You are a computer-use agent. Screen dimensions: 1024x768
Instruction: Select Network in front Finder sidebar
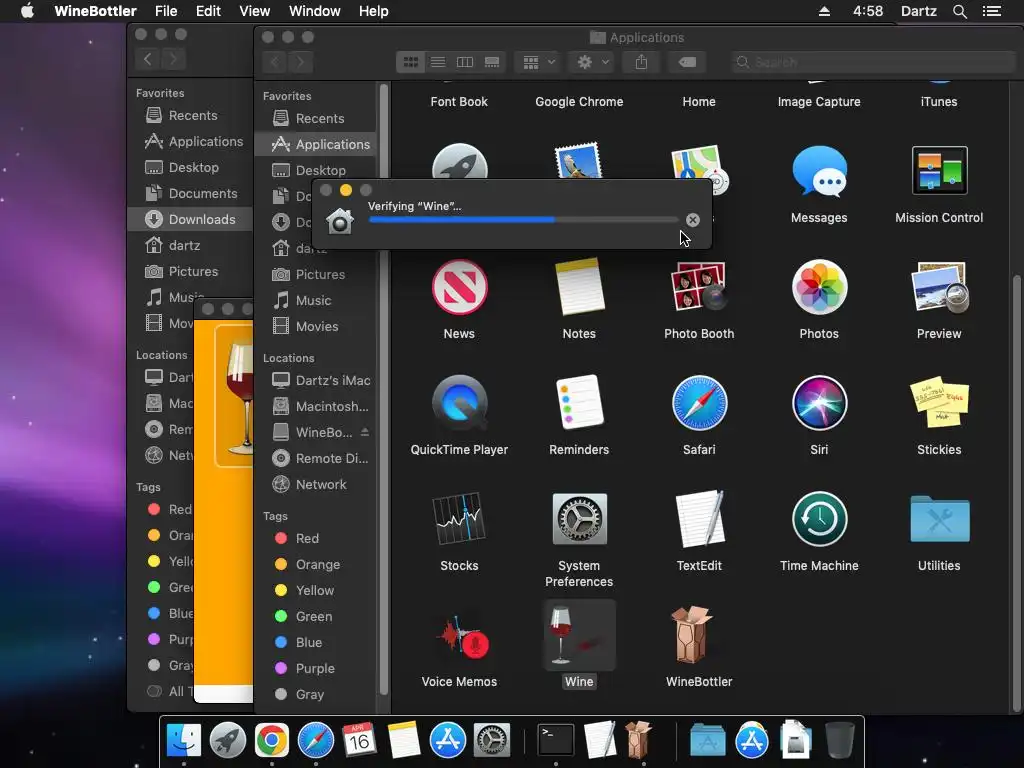tap(315, 485)
